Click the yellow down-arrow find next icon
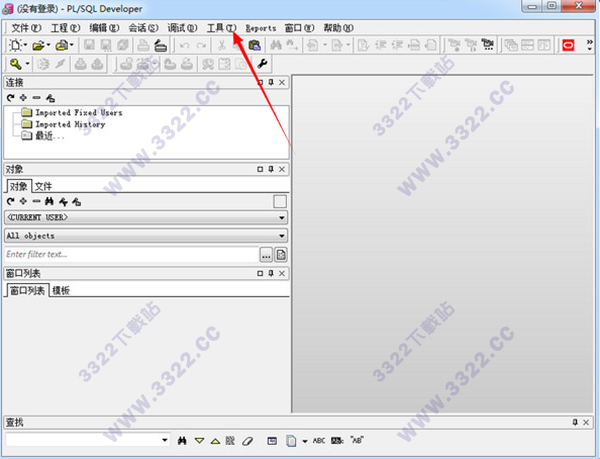The image size is (600, 459). (x=199, y=441)
